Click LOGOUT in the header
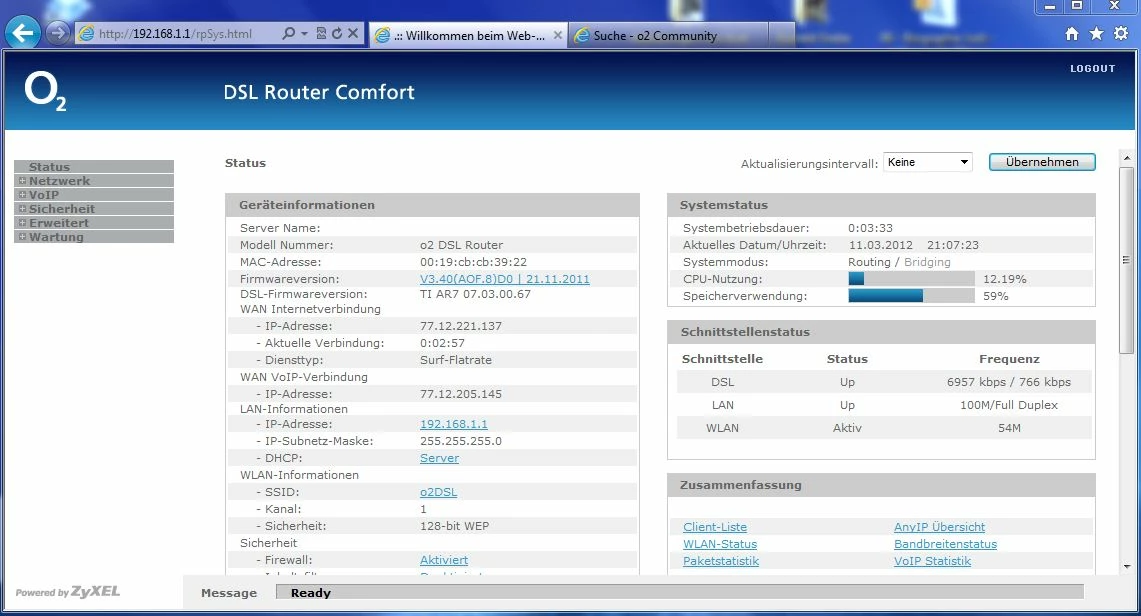This screenshot has height=616, width=1141. (x=1092, y=68)
